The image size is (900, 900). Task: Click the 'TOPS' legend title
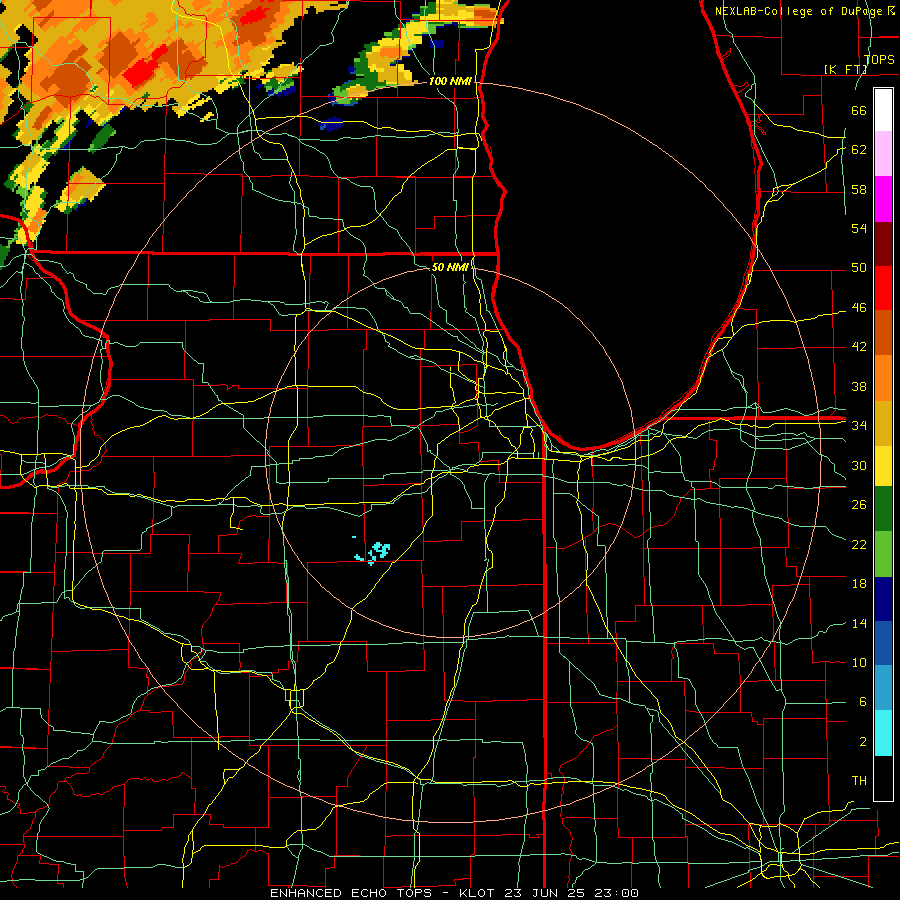(879, 59)
